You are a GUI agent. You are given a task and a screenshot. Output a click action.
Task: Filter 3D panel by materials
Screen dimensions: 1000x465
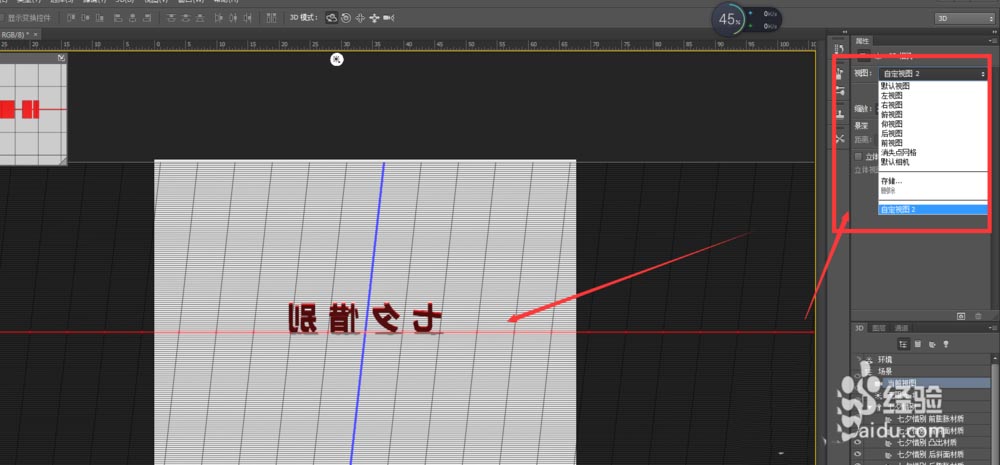[932, 344]
